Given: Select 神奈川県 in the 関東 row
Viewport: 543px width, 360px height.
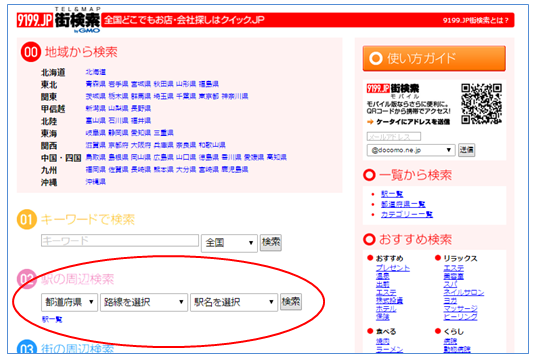Looking at the screenshot, I should click(235, 96).
